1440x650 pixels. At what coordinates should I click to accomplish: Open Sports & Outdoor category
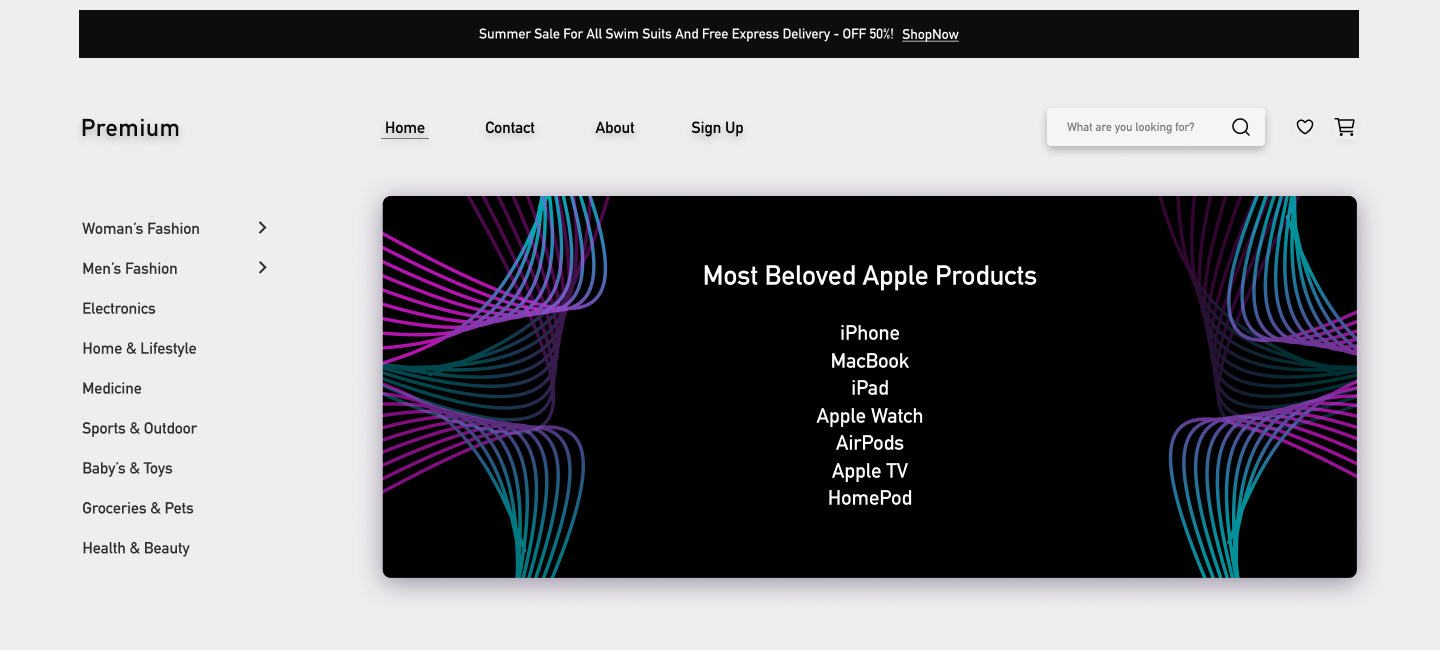click(x=139, y=429)
